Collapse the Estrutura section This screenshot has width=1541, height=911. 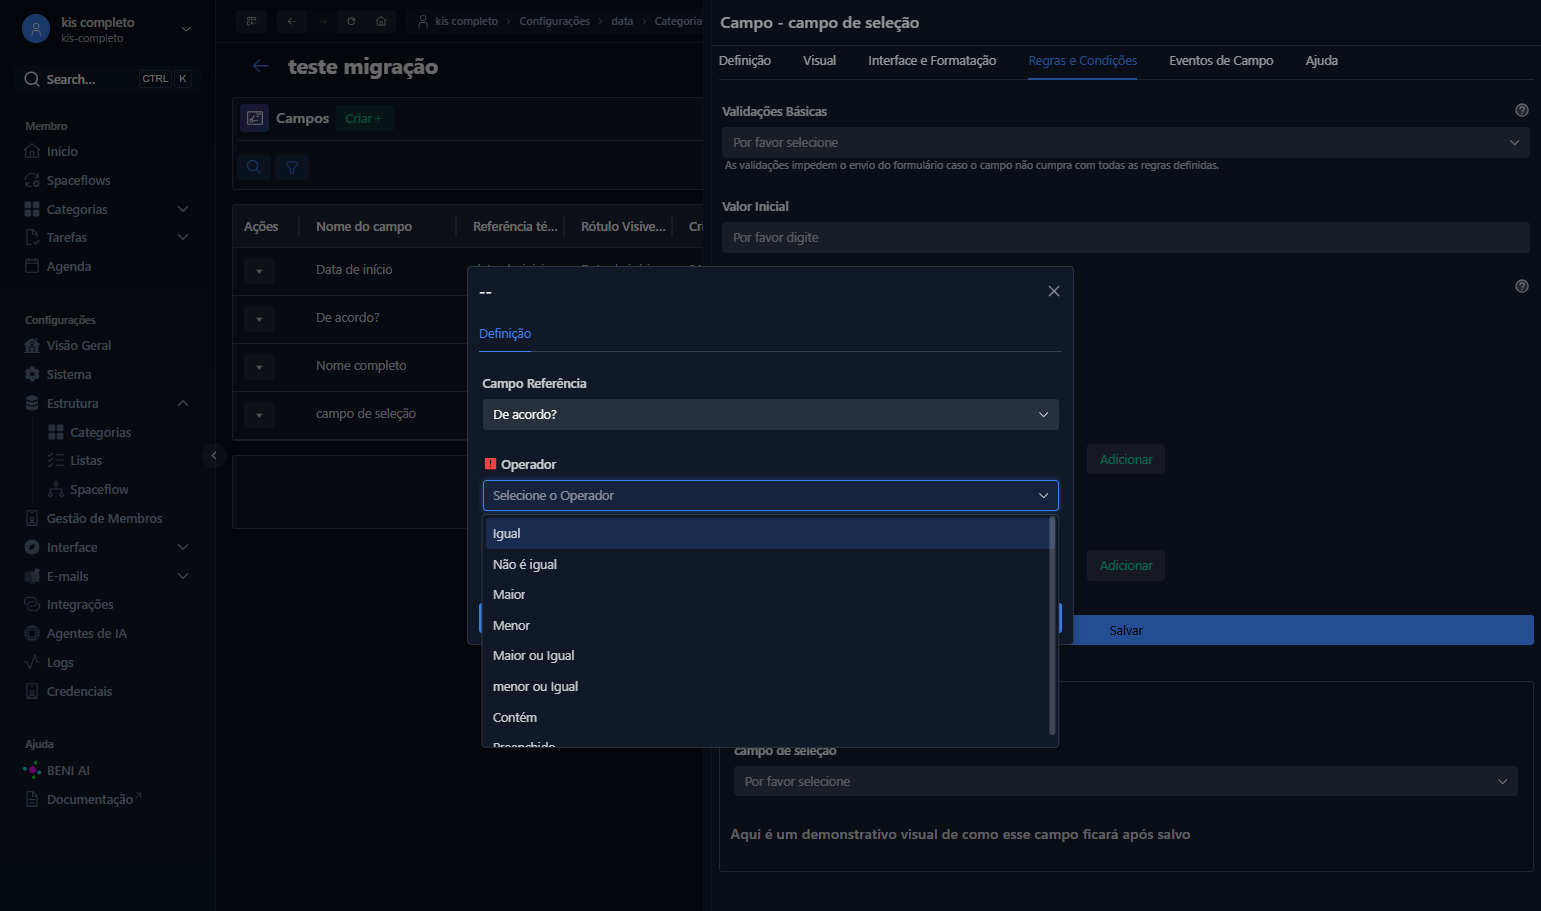coord(183,403)
